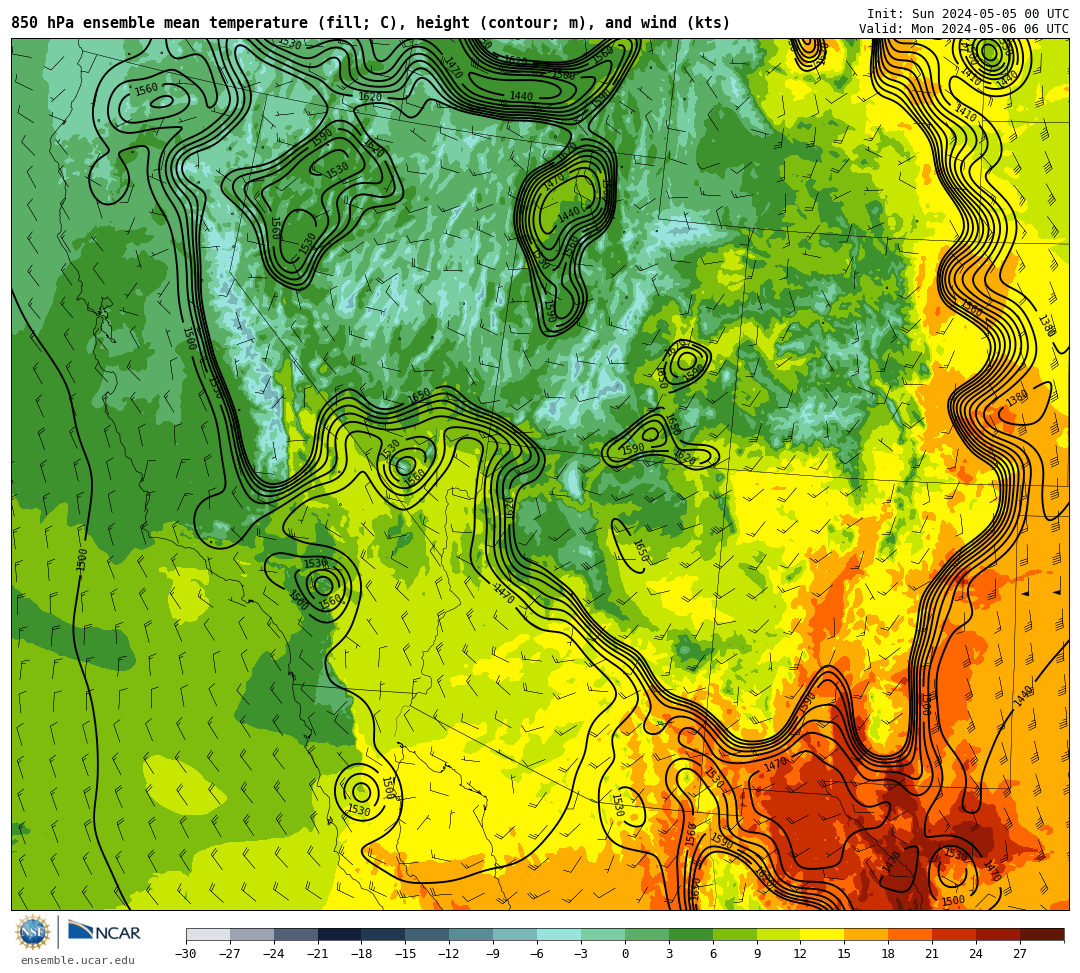Viewport: 1080px width, 973px height.
Task: Click the −3 colorbar tick label
Action: [581, 954]
